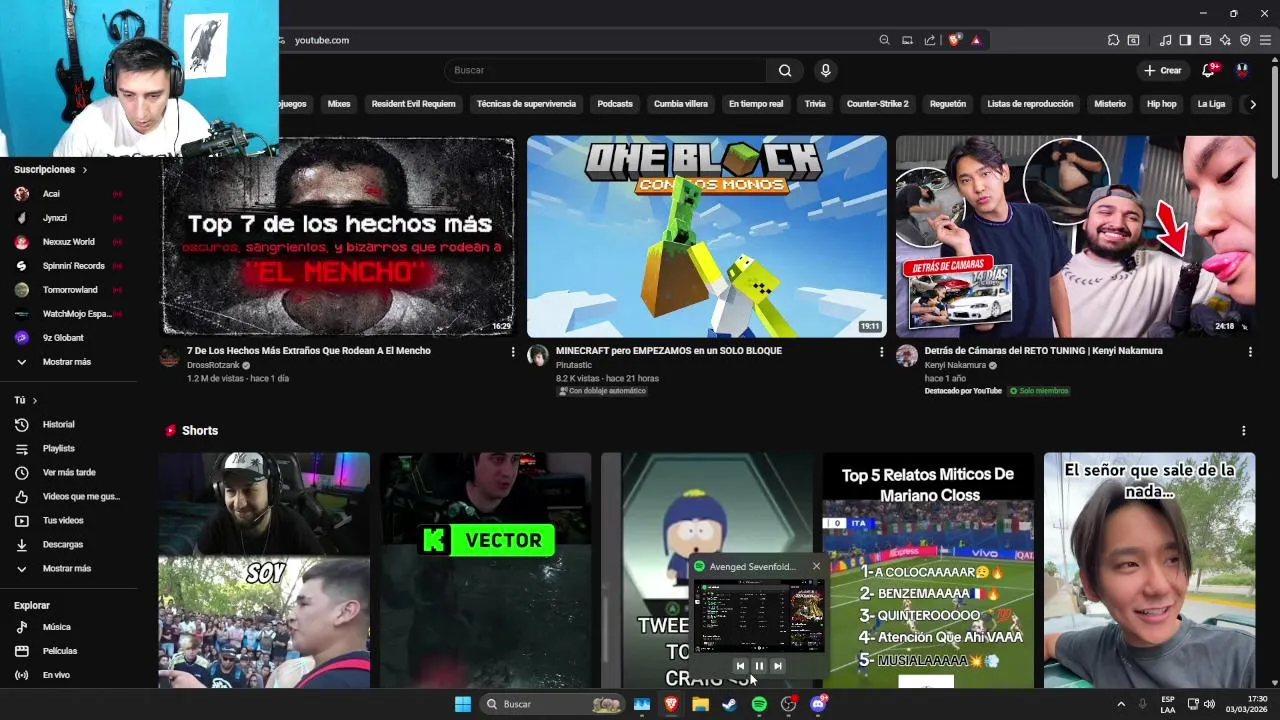Viewport: 1280px width, 720px height.
Task: Open the Brave Wallet icon
Action: pos(1205,40)
